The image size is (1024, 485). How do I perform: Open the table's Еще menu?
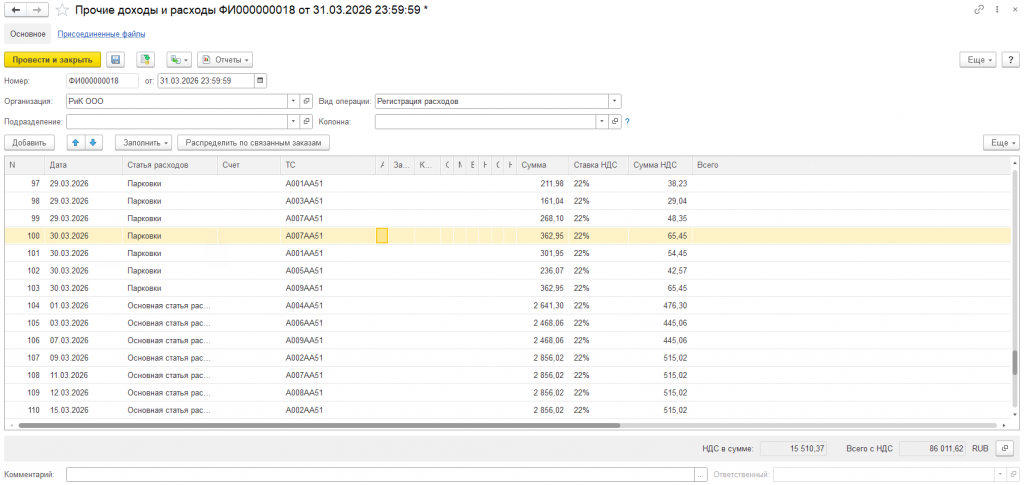1000,142
